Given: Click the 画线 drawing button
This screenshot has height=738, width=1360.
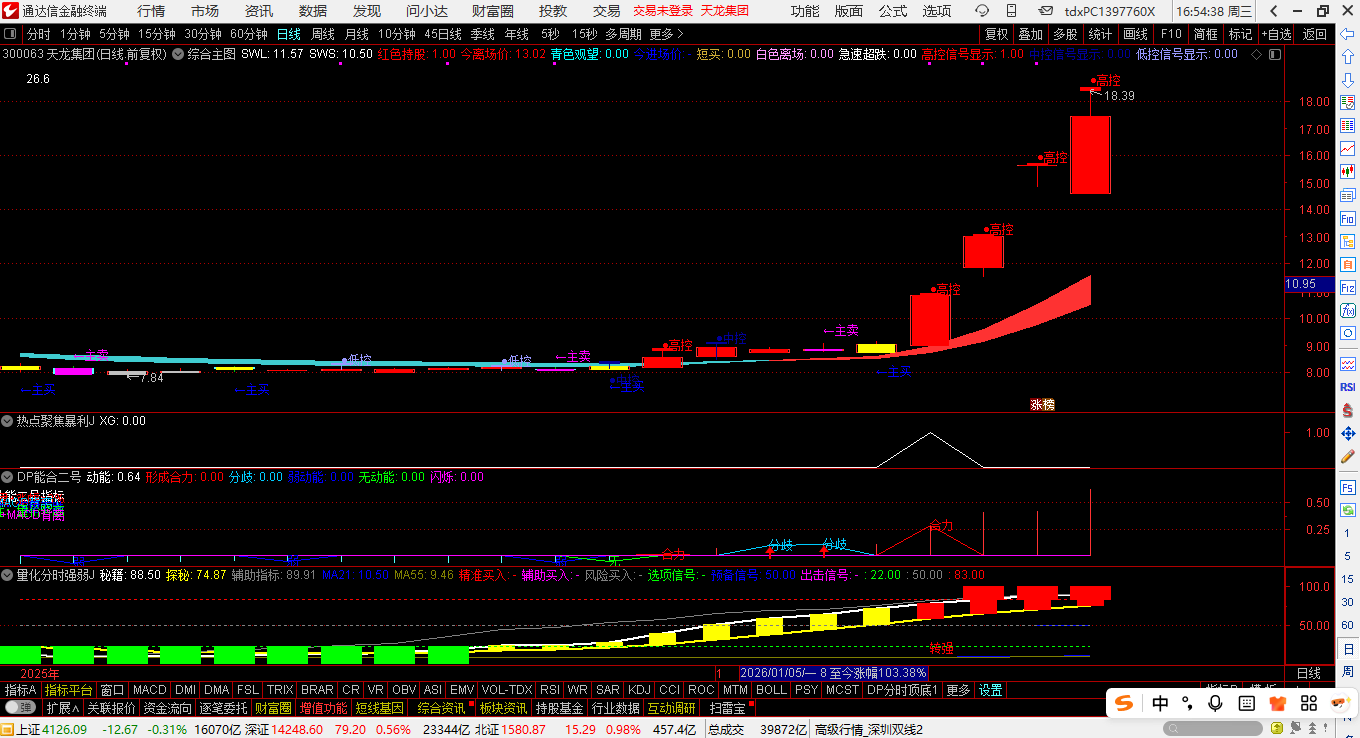Looking at the screenshot, I should tap(1135, 34).
